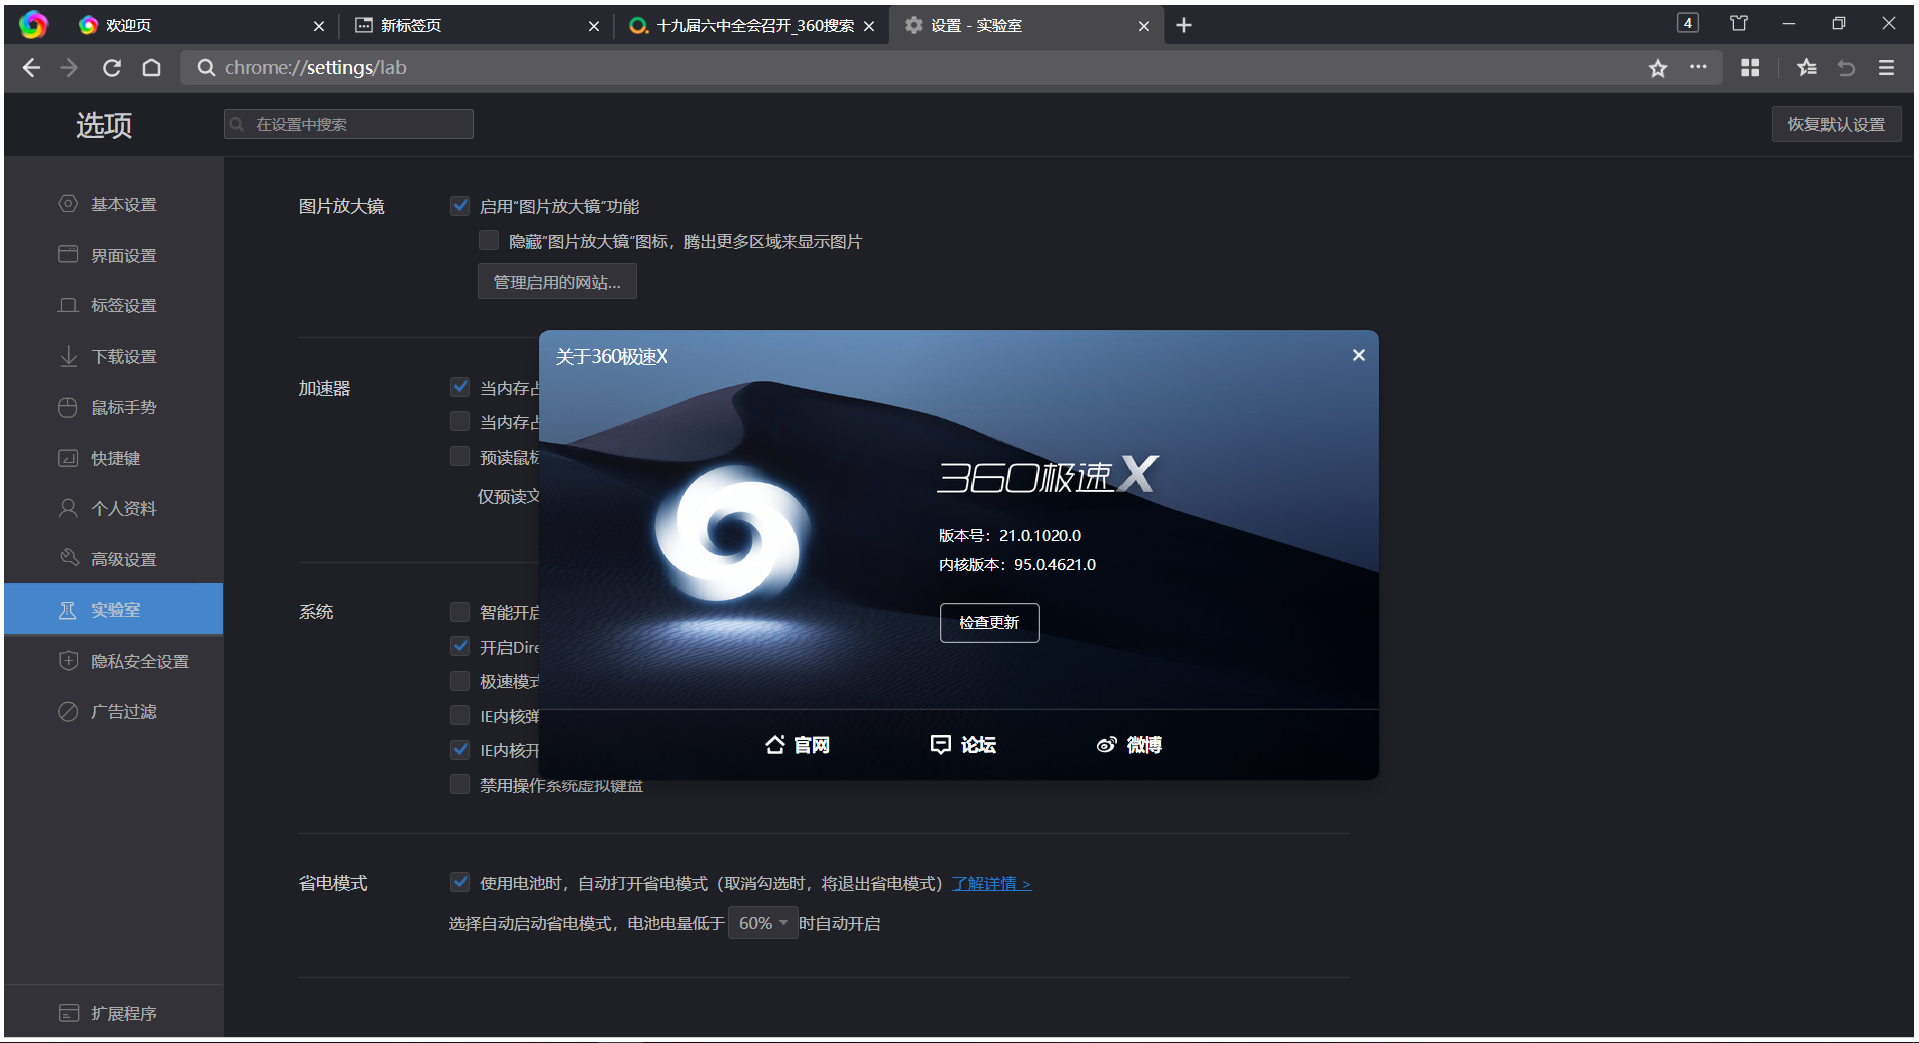Open 基本设置 in sidebar

tap(114, 204)
